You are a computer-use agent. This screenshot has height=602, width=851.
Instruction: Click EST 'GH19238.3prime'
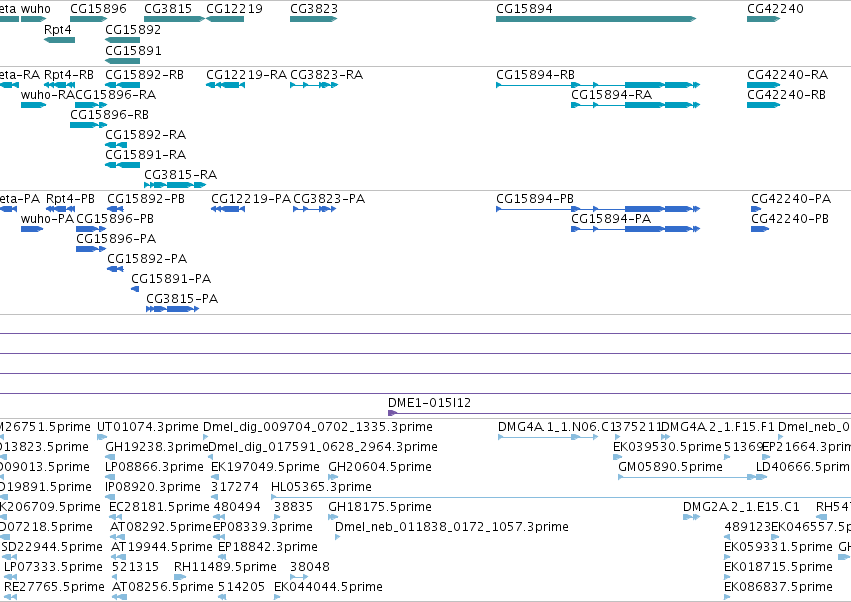pyautogui.click(x=157, y=447)
